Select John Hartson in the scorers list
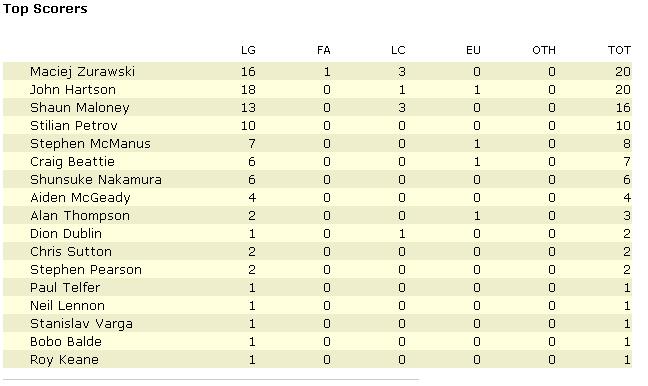 73,90
